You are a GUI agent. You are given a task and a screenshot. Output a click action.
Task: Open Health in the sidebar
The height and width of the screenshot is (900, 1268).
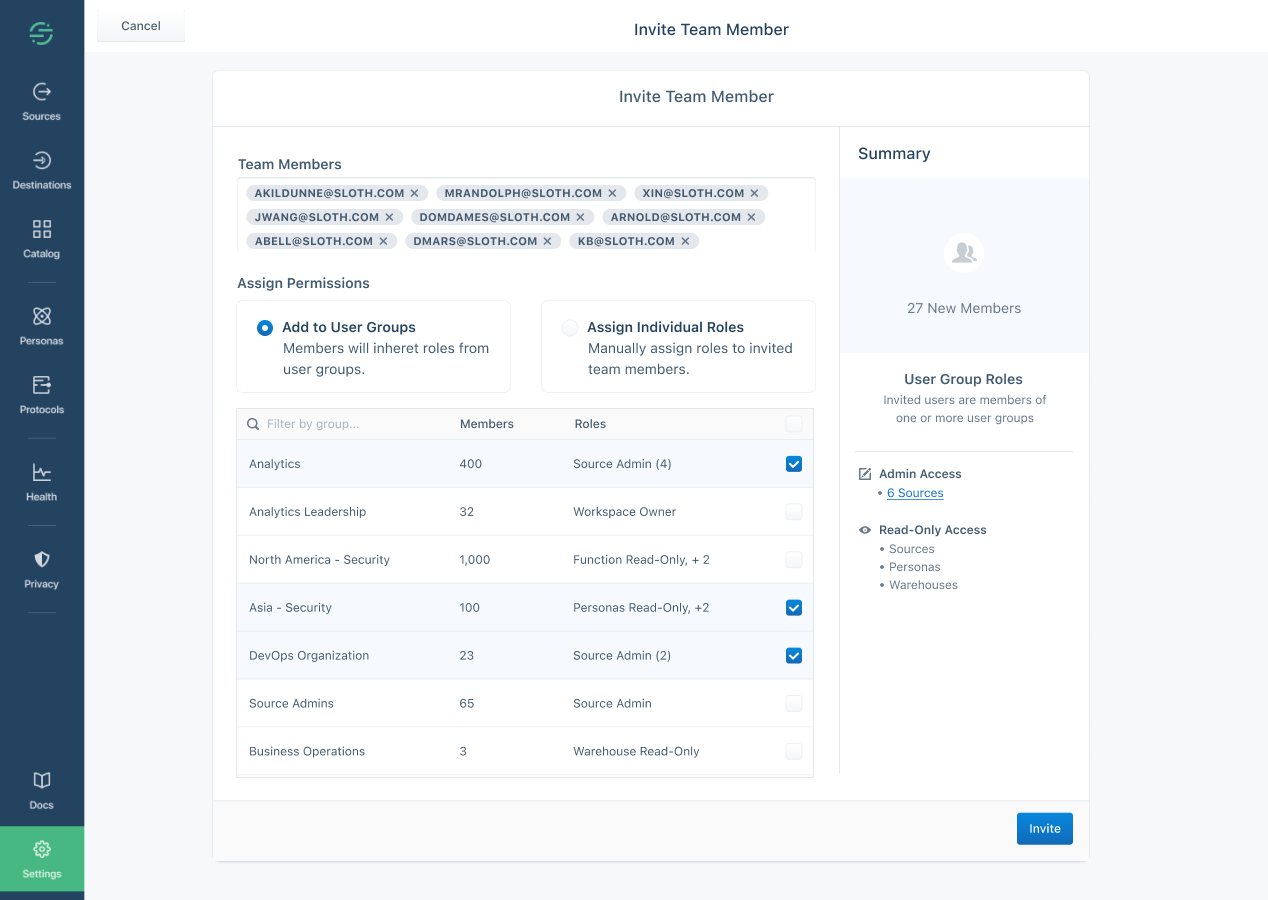(42, 483)
